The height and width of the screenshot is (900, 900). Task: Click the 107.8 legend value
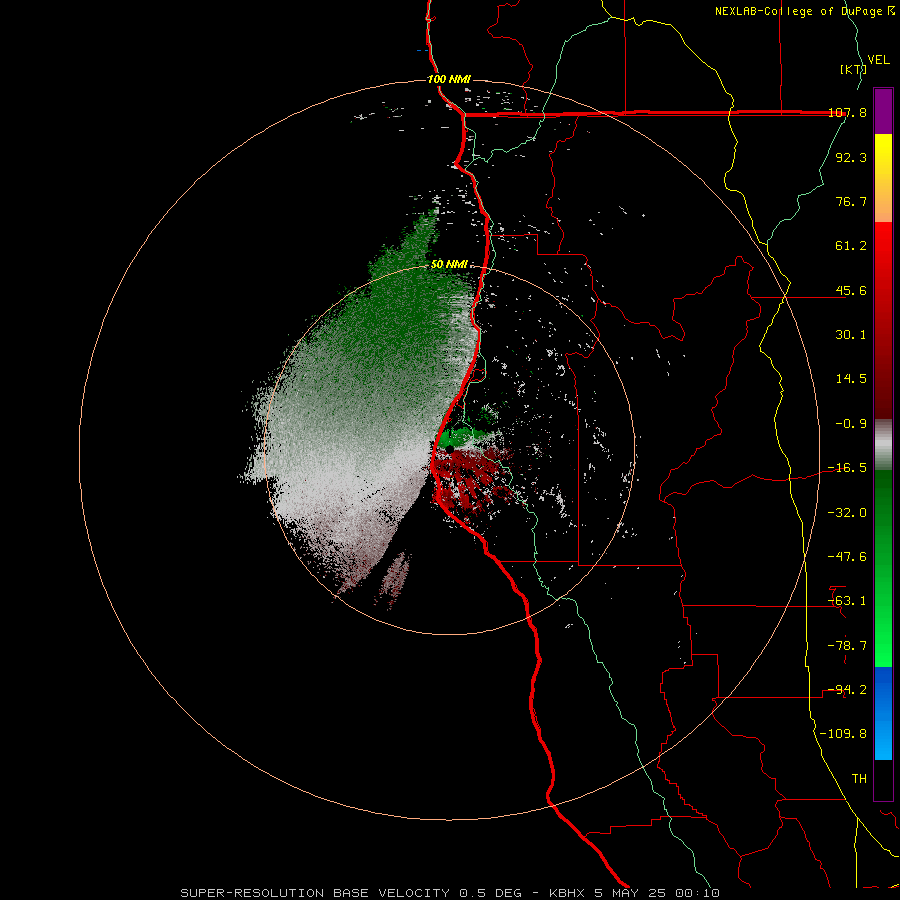click(848, 113)
